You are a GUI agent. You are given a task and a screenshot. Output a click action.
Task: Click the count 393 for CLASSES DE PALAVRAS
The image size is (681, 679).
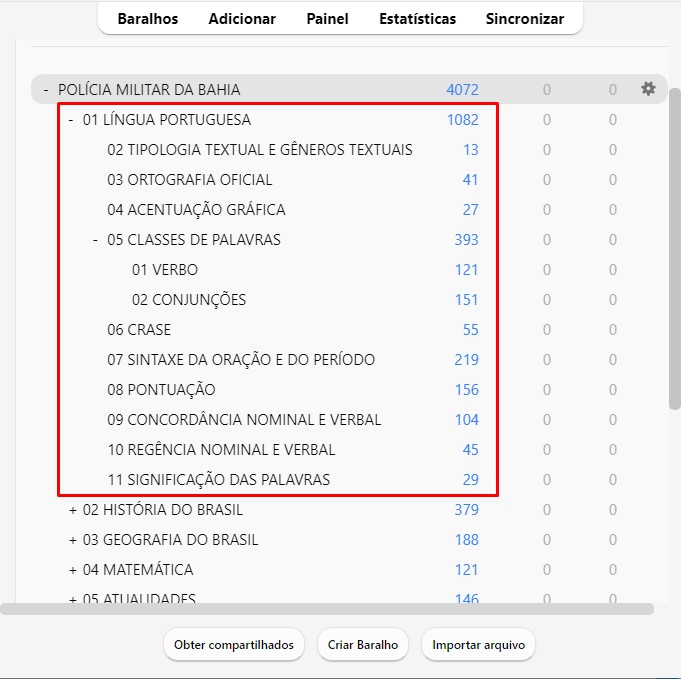[x=466, y=239]
